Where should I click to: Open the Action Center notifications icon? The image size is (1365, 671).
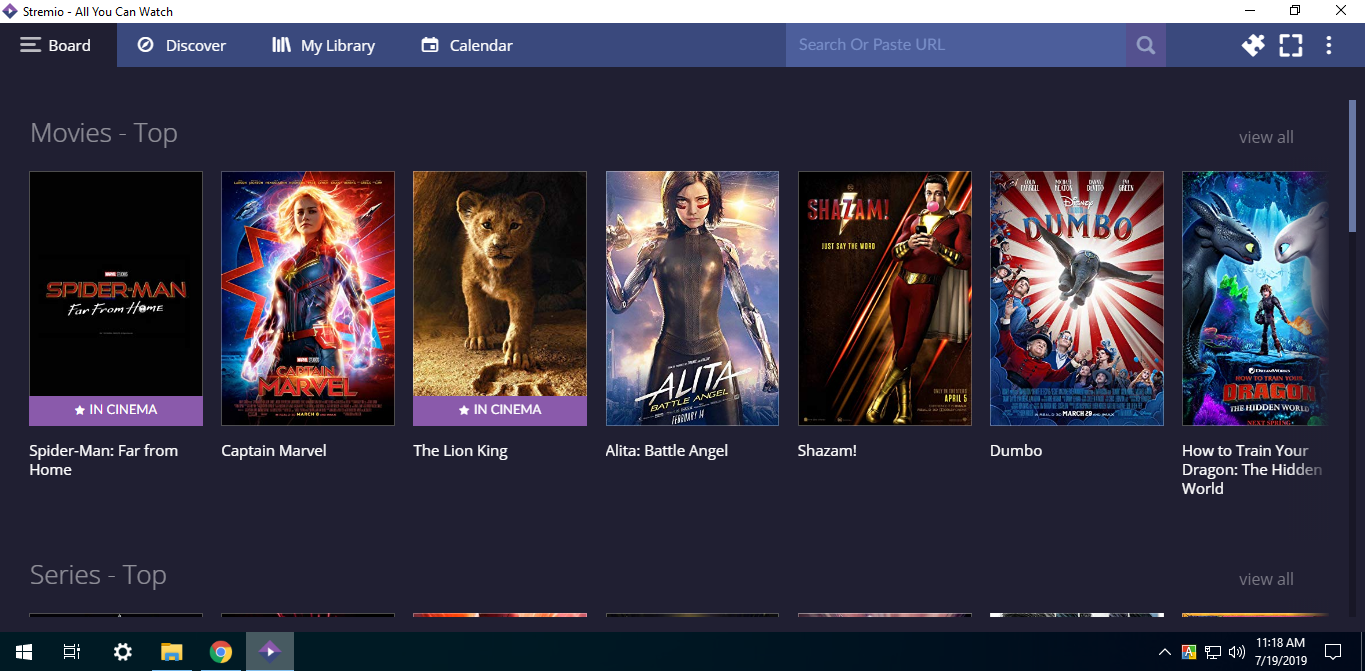point(1333,652)
